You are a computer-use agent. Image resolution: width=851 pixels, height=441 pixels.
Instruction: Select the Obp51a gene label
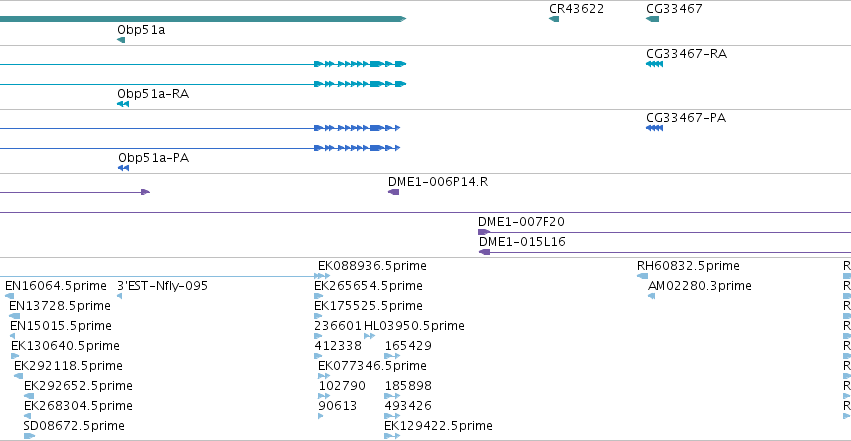[x=141, y=30]
